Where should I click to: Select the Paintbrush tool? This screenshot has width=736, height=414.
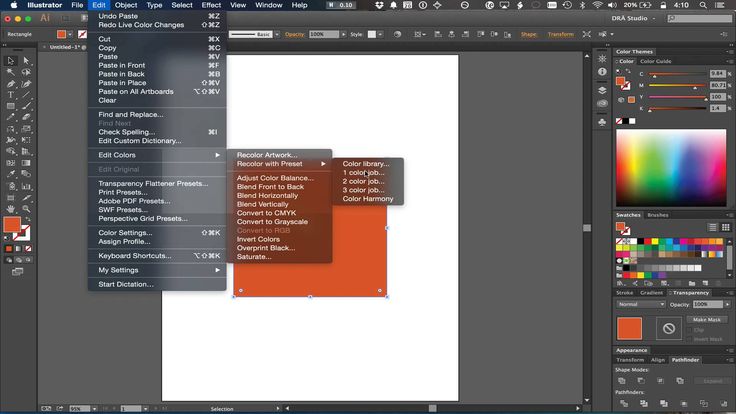point(26,106)
